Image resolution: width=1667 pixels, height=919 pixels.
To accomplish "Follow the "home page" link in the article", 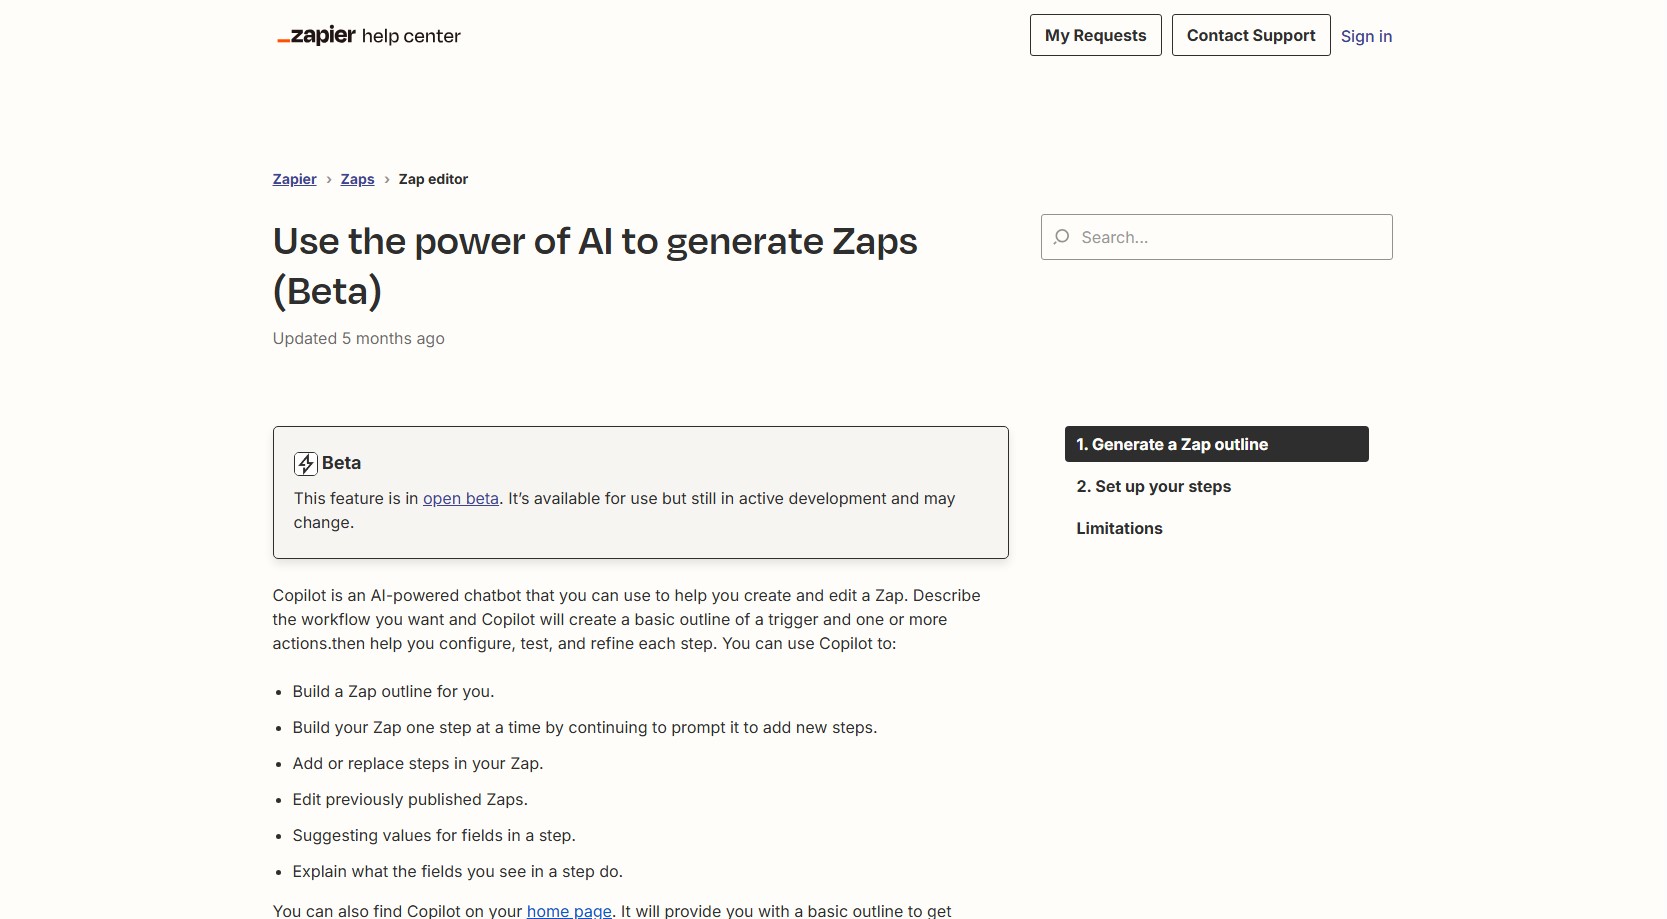I will click(569, 911).
